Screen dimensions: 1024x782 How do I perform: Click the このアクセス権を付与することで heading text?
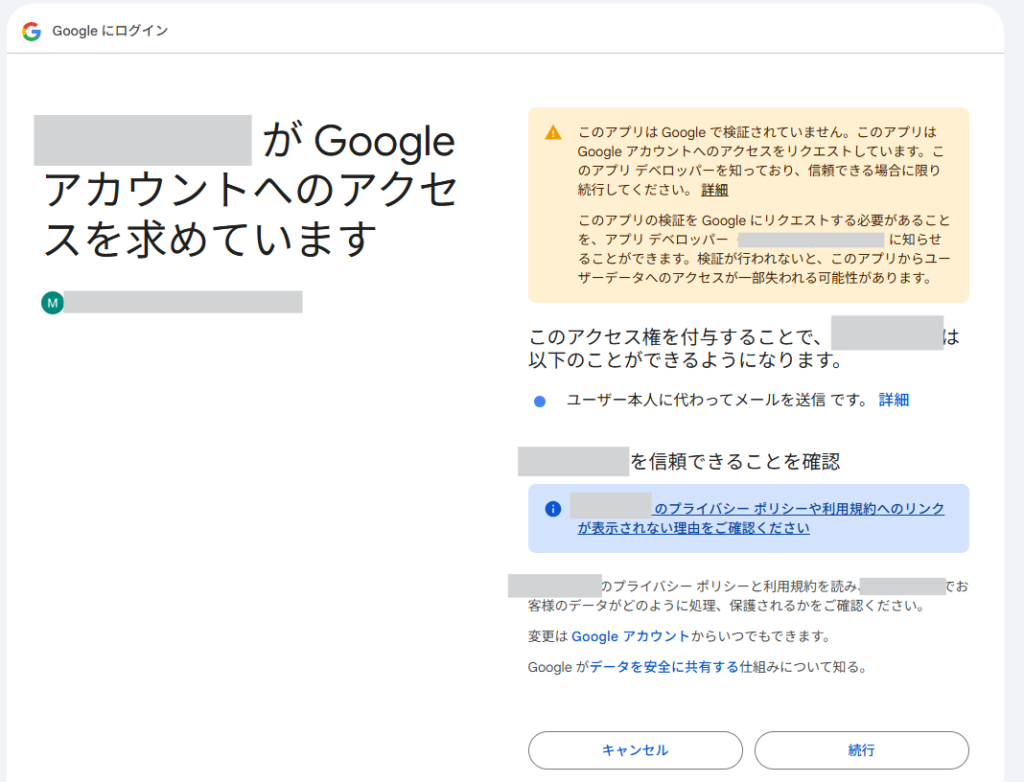point(675,337)
